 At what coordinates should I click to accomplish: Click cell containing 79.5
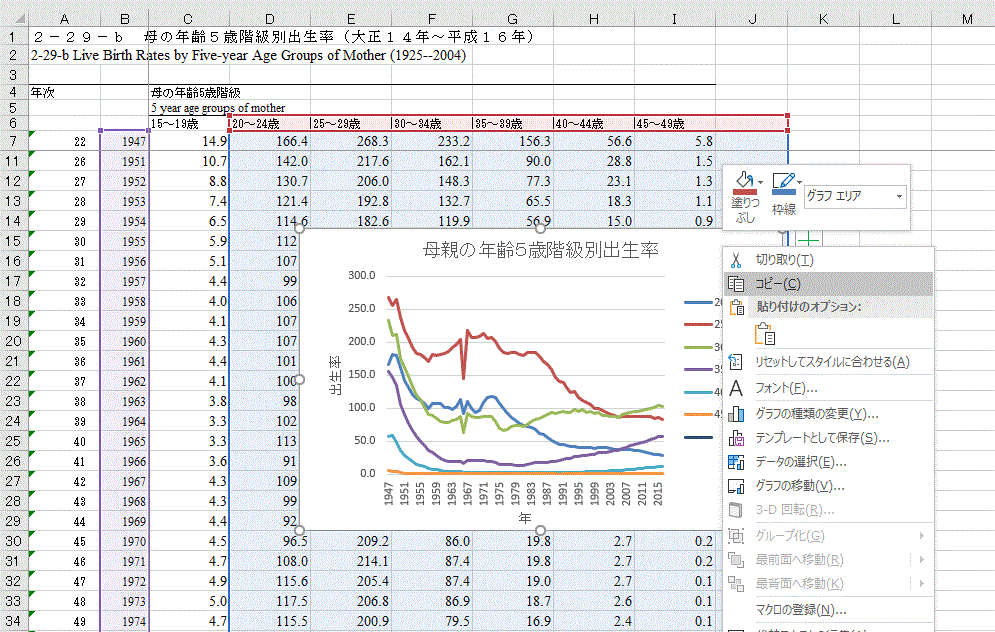[x=432, y=621]
